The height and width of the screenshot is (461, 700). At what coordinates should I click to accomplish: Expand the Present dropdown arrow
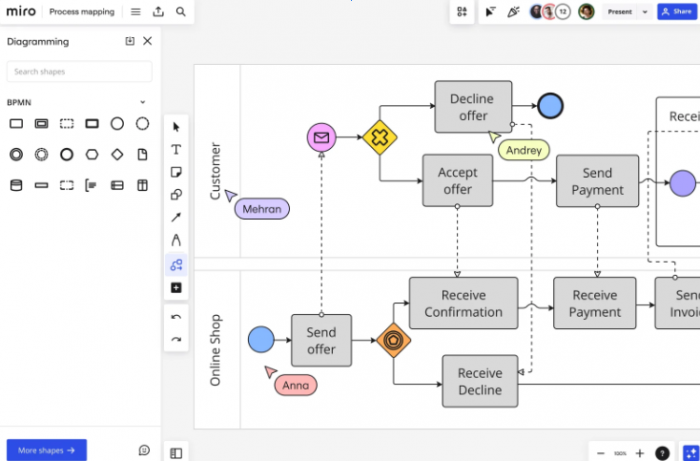tap(645, 12)
